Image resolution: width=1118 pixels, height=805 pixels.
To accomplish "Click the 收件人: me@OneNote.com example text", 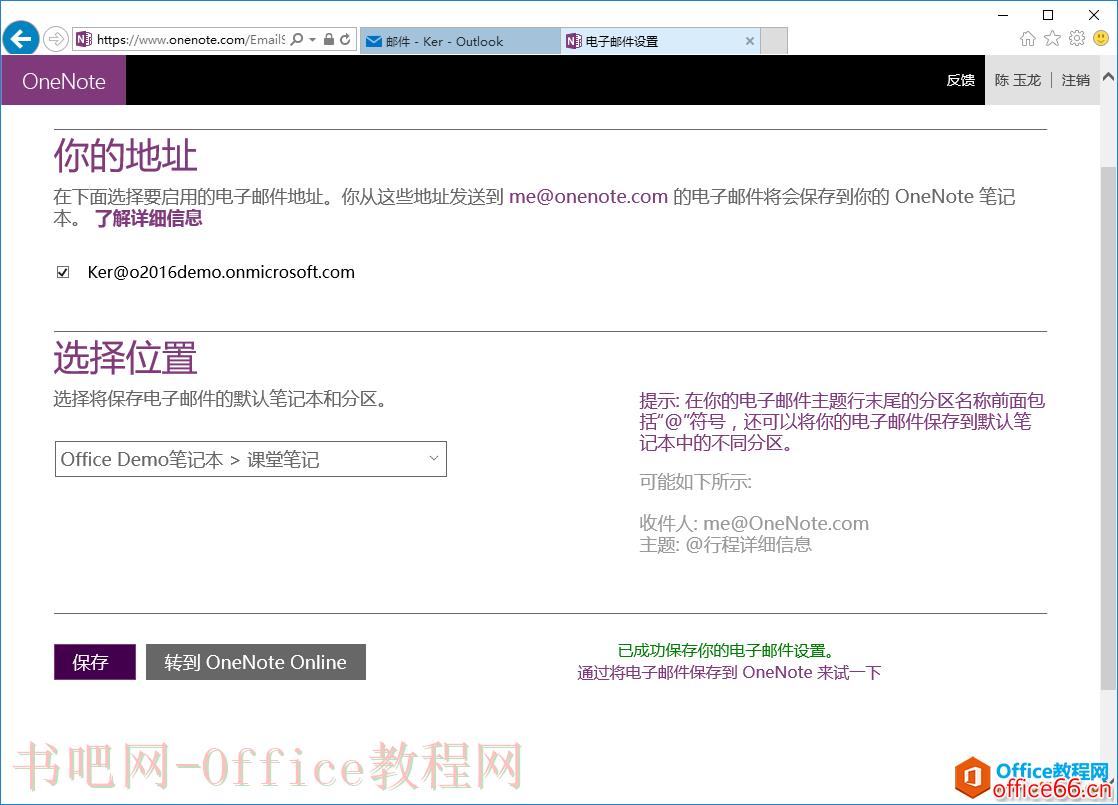I will [754, 523].
